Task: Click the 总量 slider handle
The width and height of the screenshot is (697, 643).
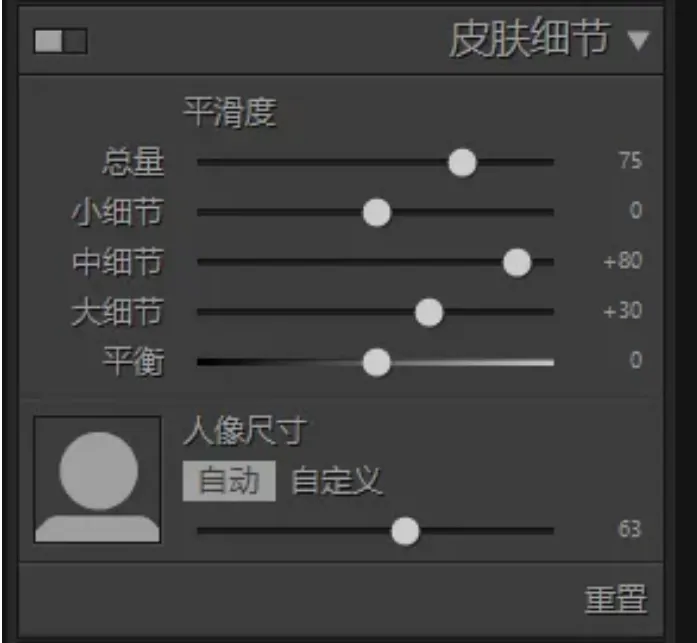Action: [x=462, y=163]
